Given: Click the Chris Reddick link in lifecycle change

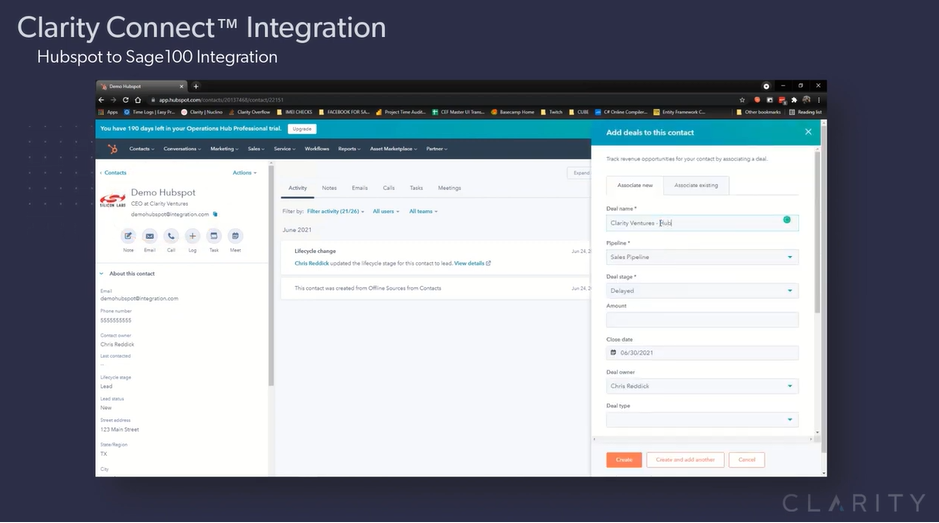Looking at the screenshot, I should pos(311,263).
